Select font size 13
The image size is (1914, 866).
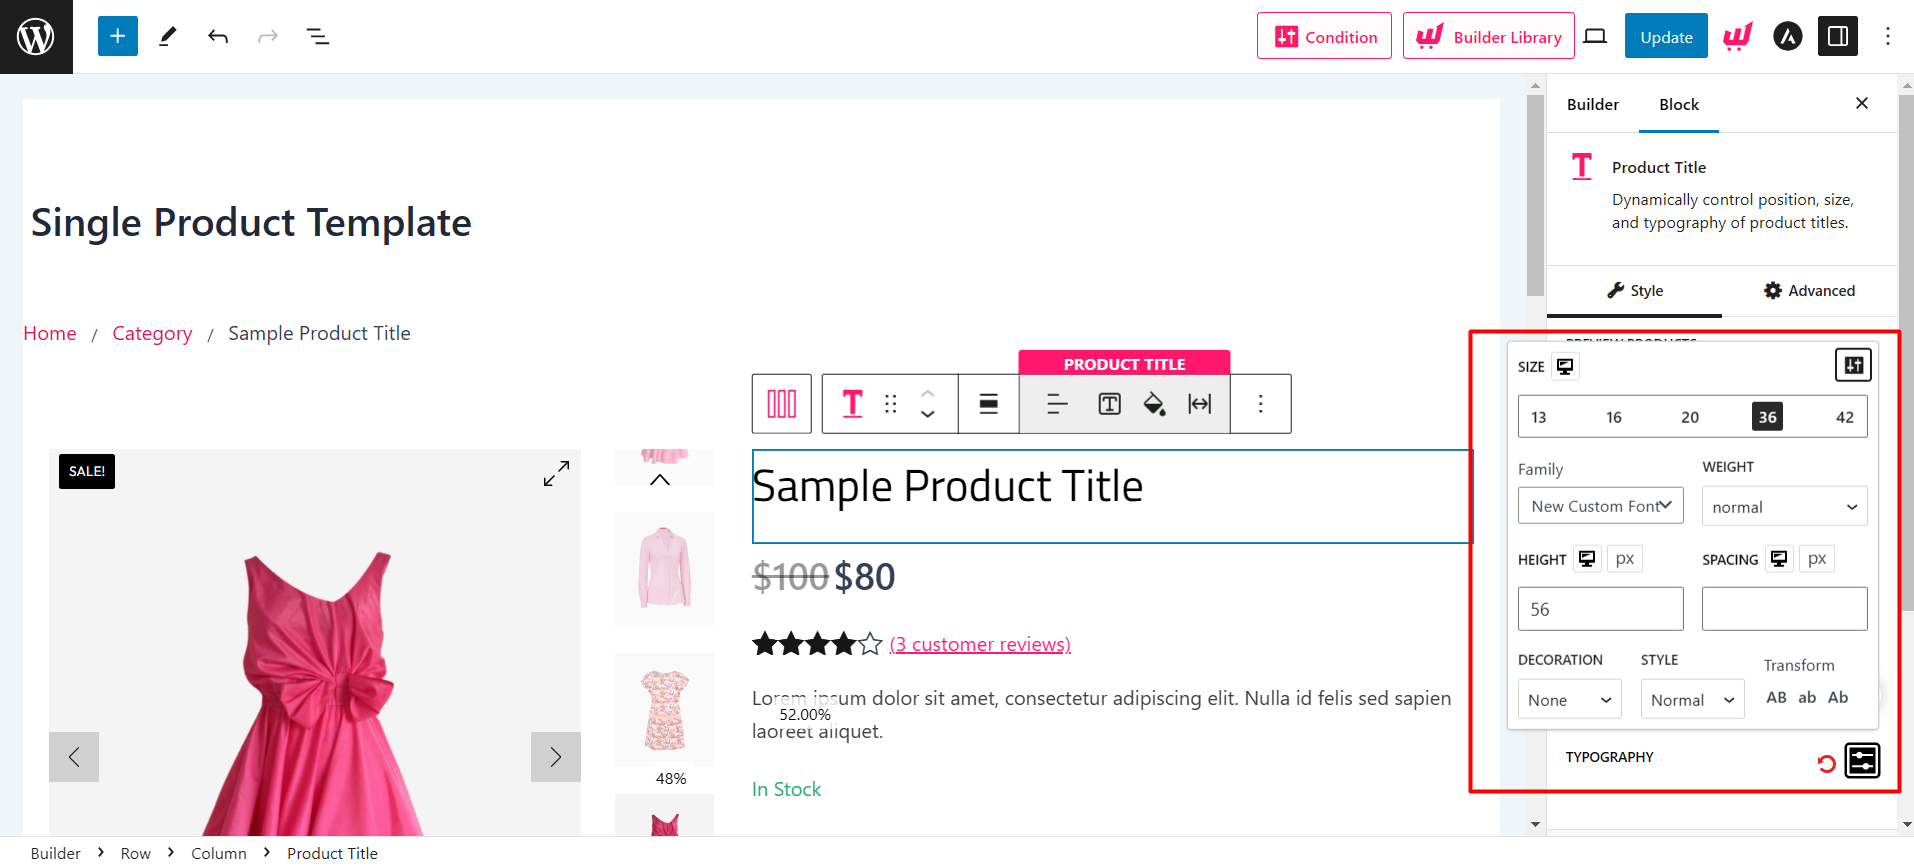[1539, 417]
